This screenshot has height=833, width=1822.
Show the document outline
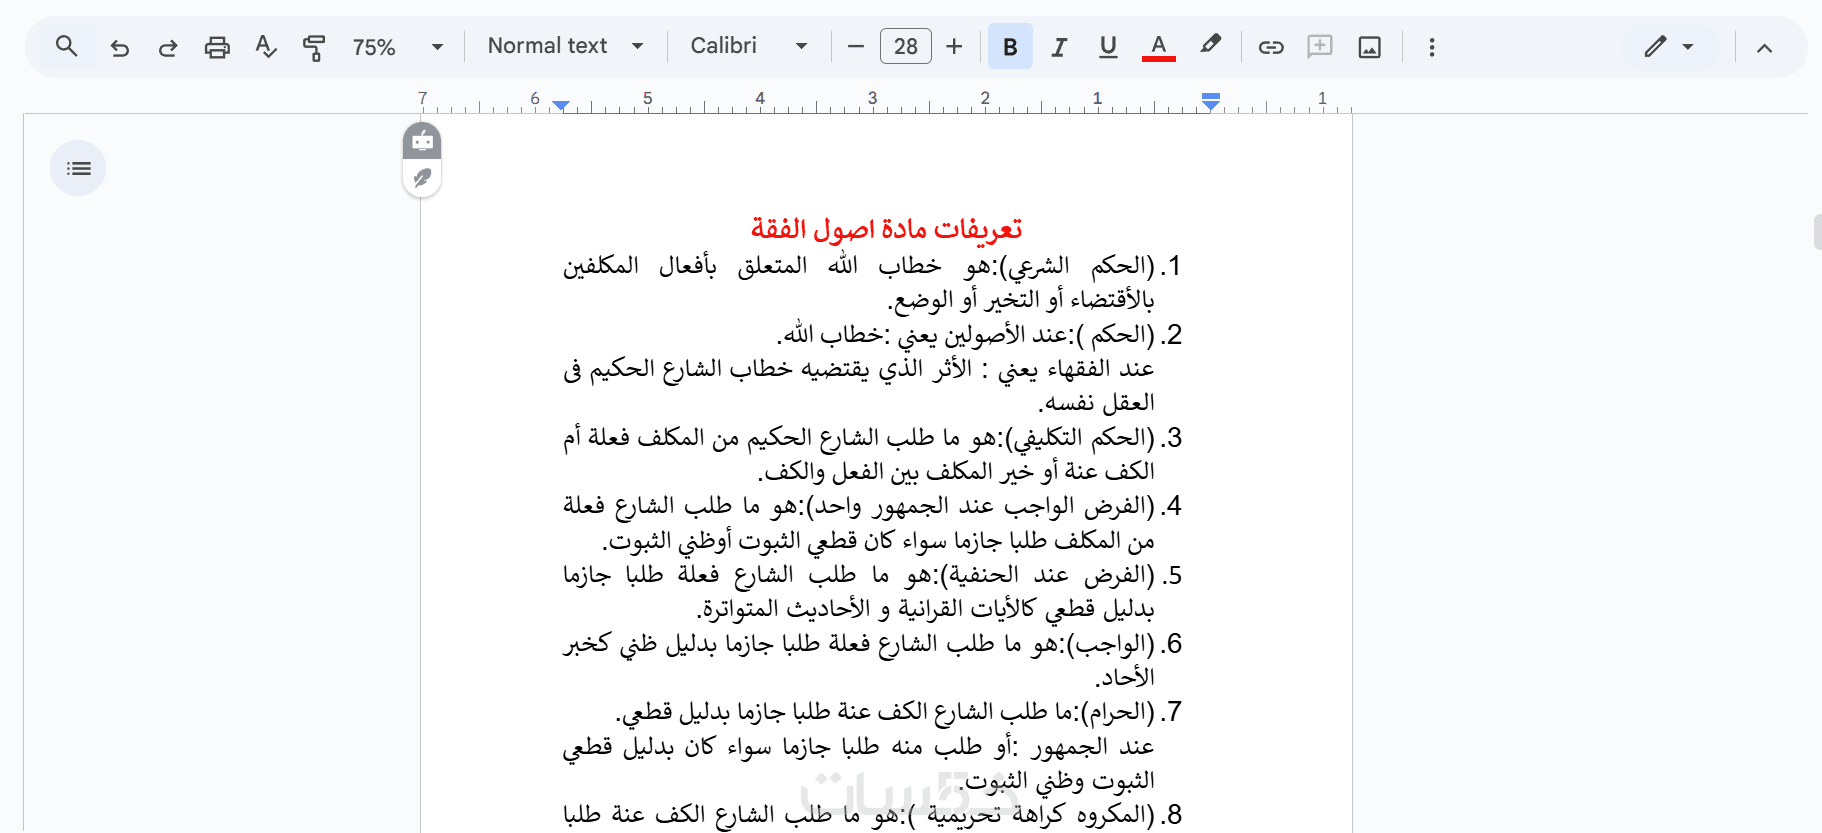coord(78,168)
